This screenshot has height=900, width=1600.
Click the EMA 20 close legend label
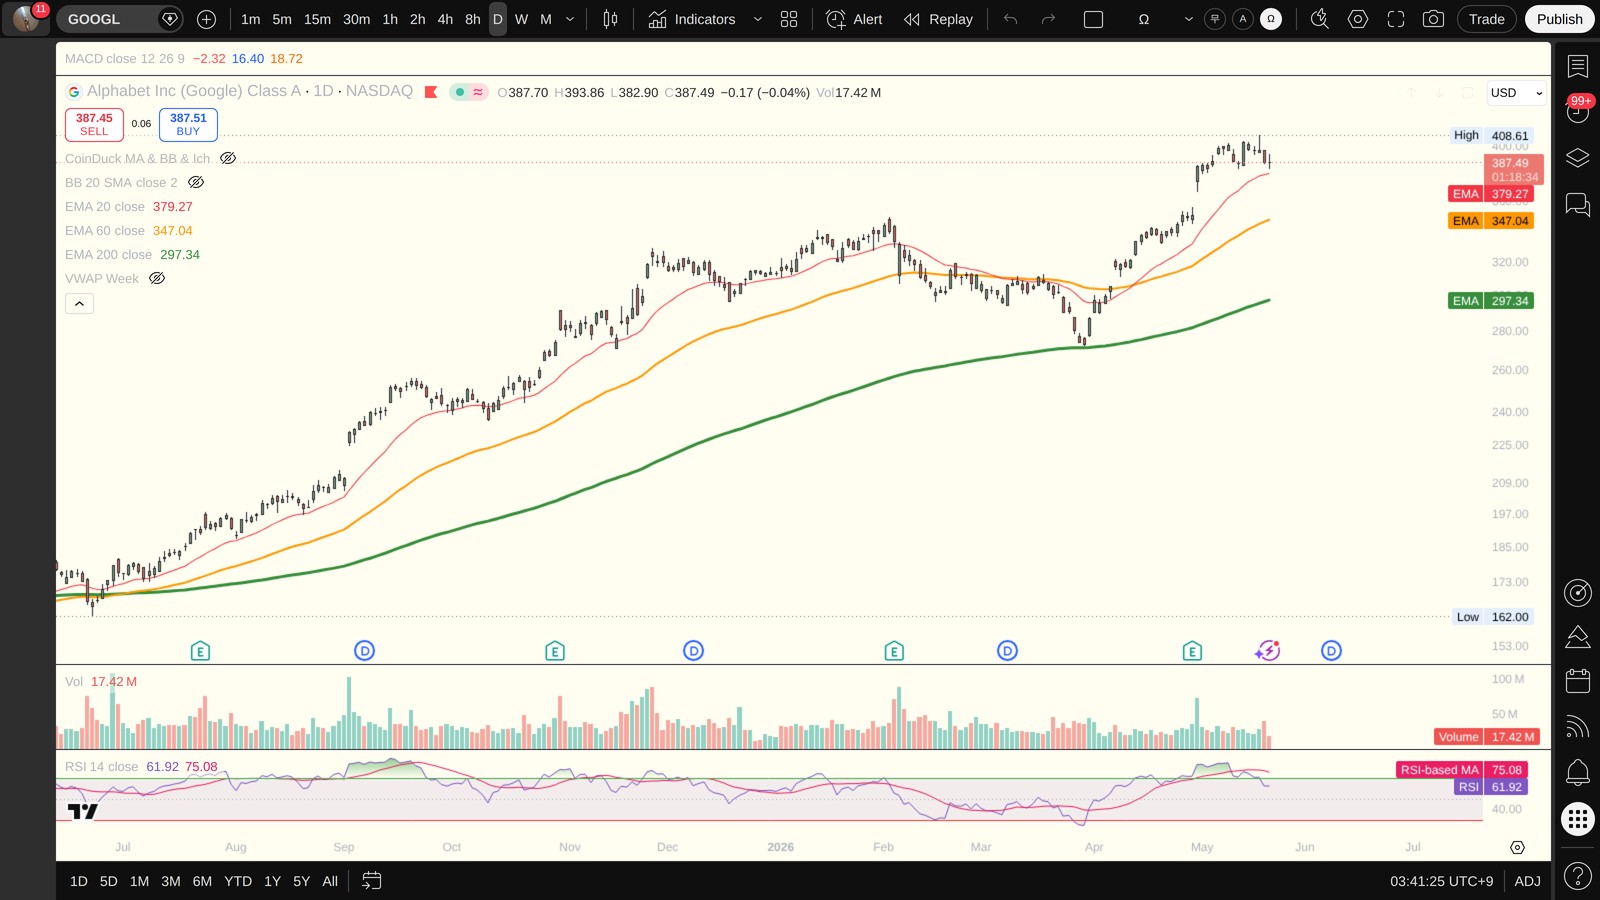pos(105,206)
